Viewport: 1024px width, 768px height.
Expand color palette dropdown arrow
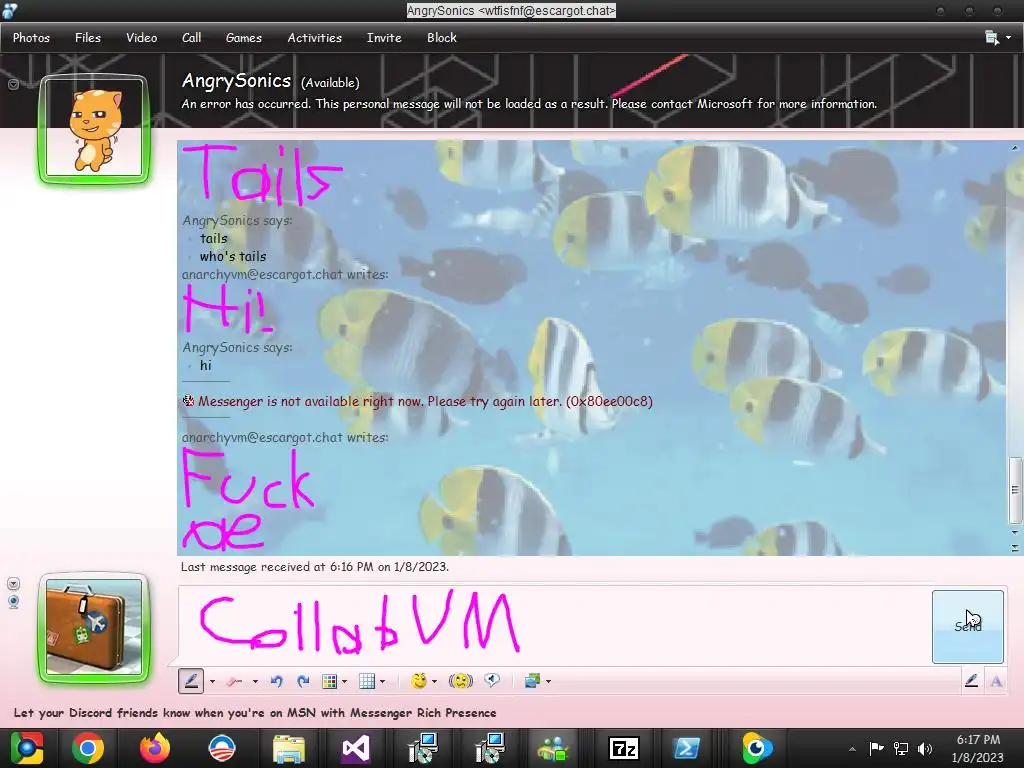click(345, 682)
